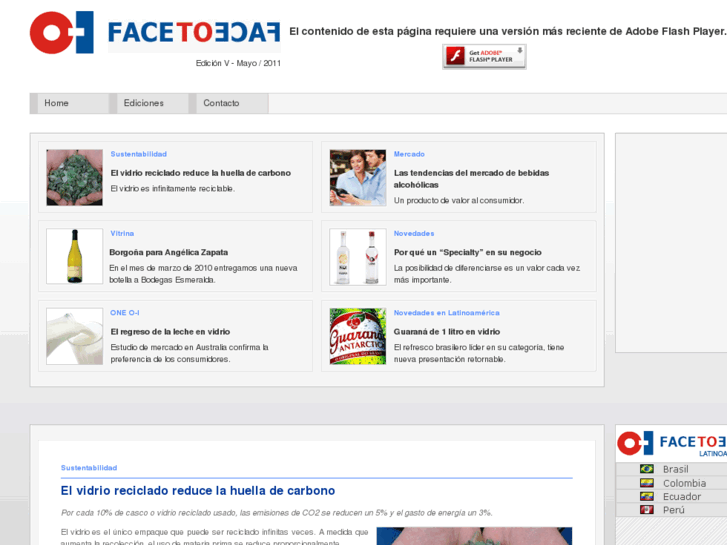Click the O-I red and blue logo
Screen dimensions: 727x545
point(62,32)
